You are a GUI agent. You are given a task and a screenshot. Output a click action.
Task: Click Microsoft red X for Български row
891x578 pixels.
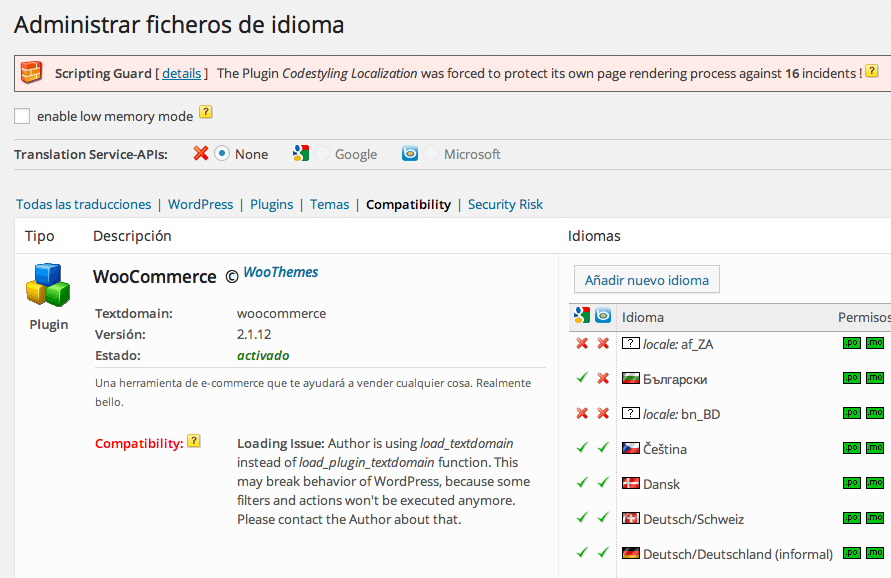pyautogui.click(x=603, y=378)
